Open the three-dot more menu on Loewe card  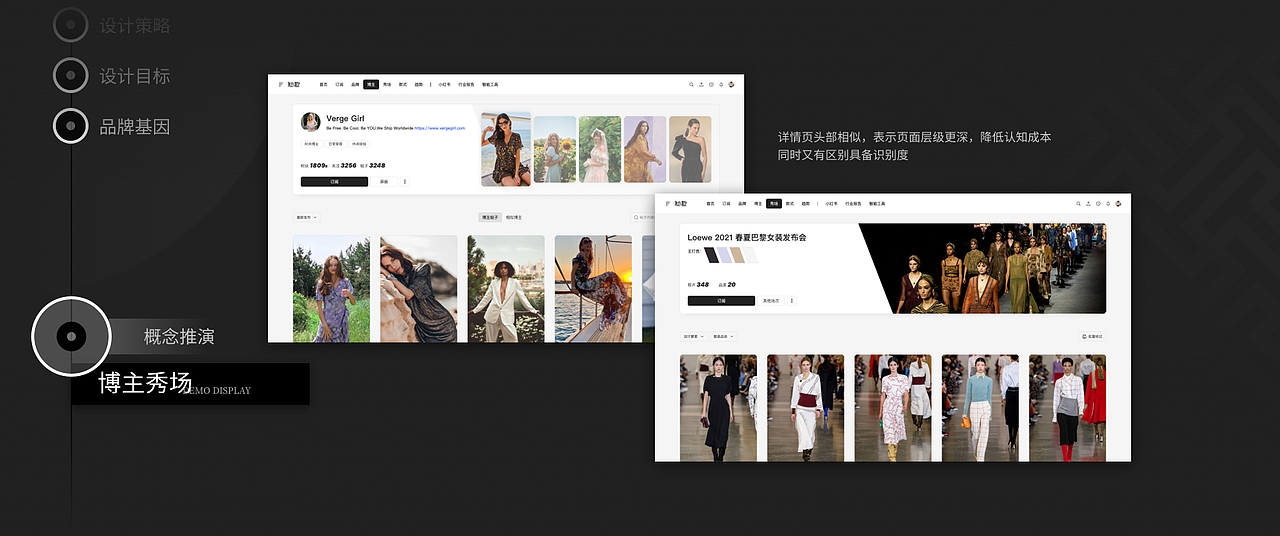(x=792, y=301)
